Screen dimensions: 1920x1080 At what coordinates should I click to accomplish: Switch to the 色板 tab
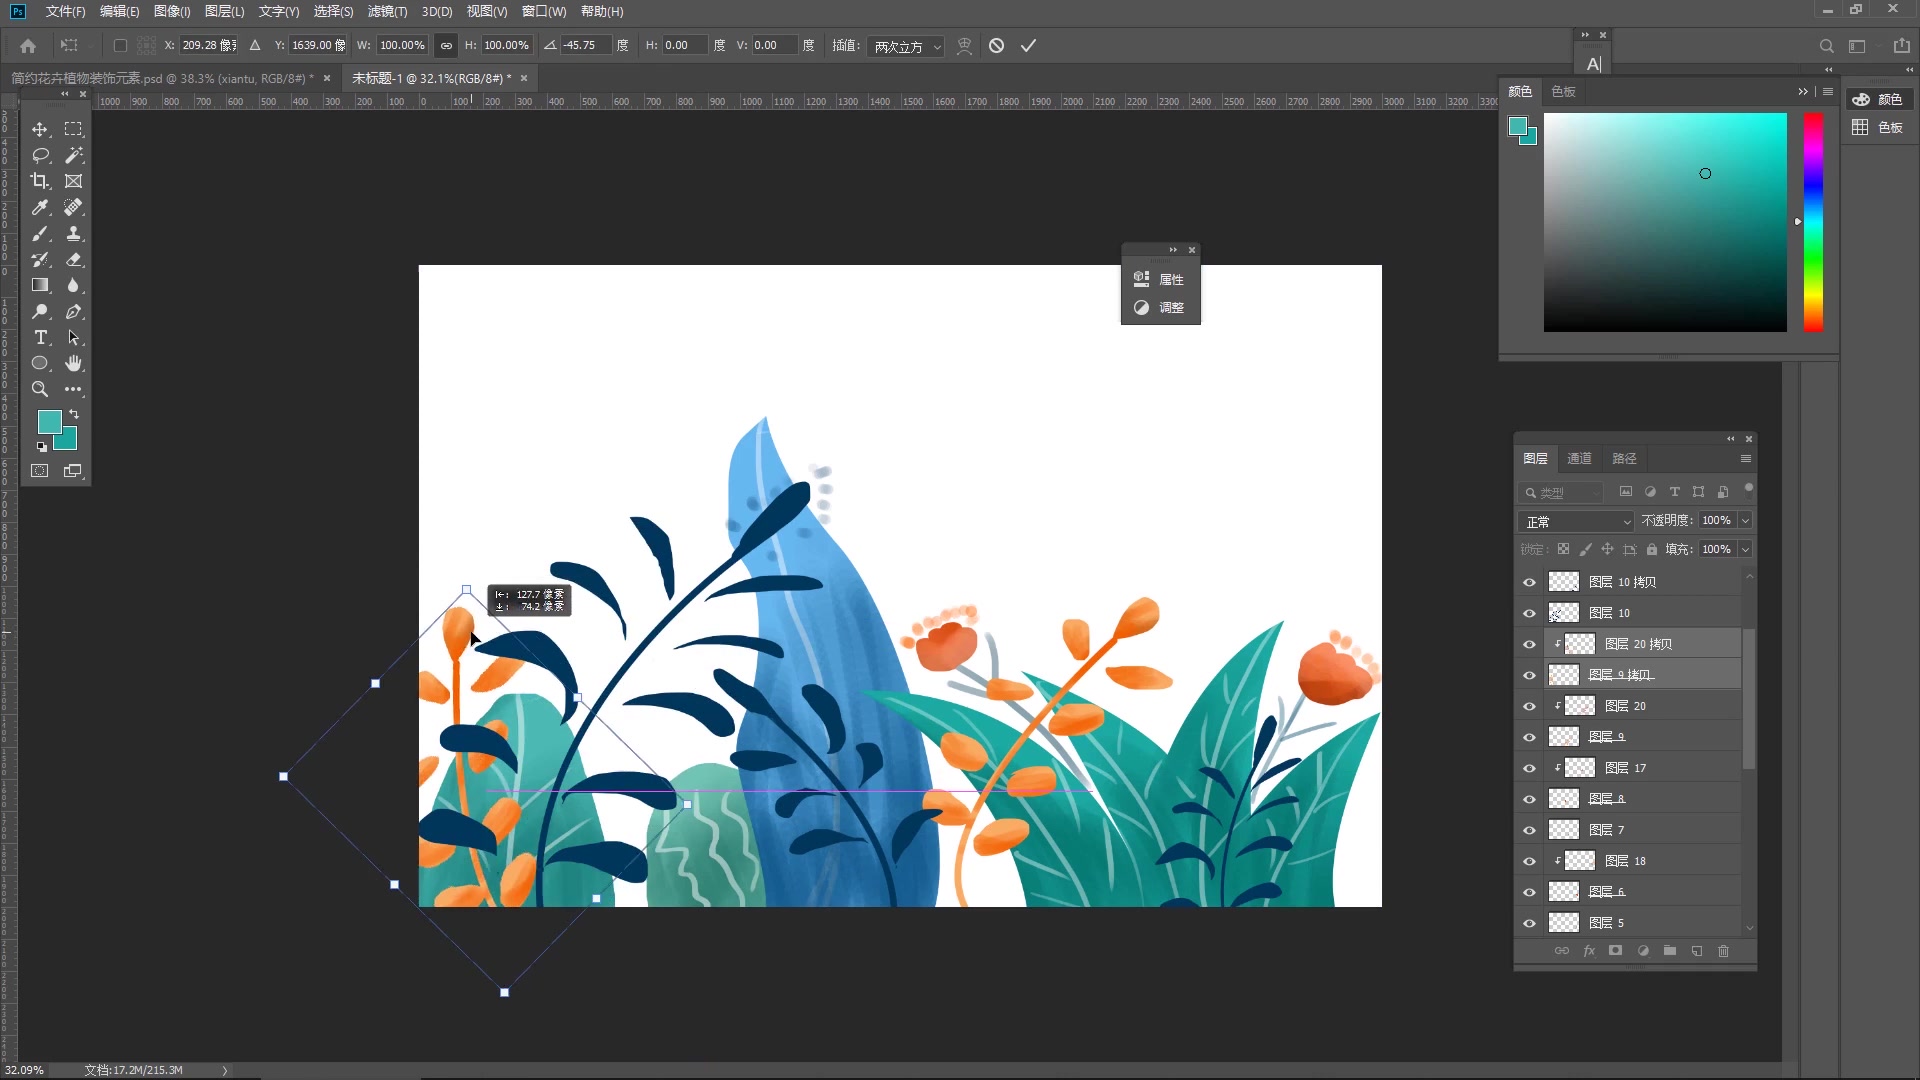(x=1563, y=91)
